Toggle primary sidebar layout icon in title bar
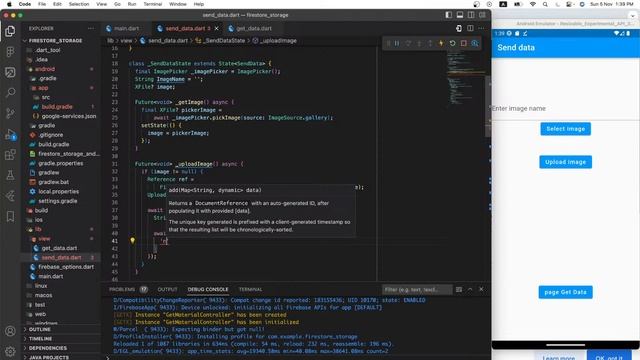Image resolution: width=640 pixels, height=360 pixels. pos(449,15)
